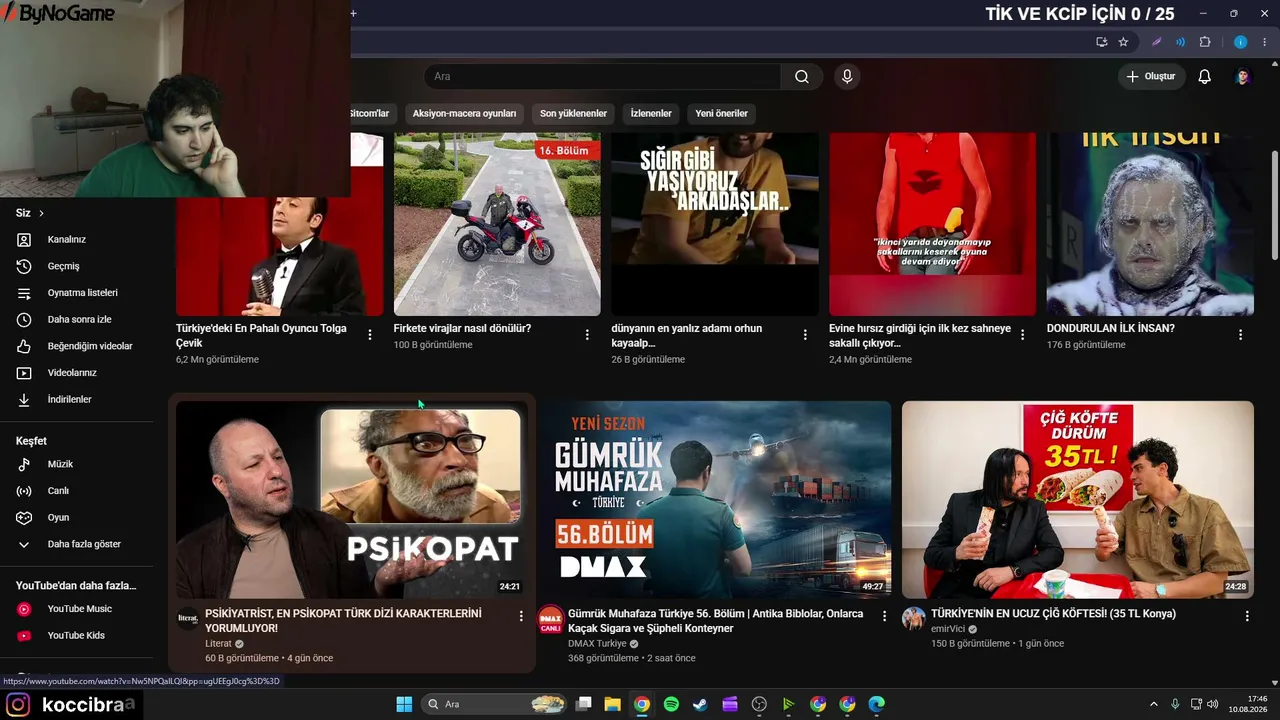Click the YouTube search magnifier button
The width and height of the screenshot is (1280, 720).
[x=802, y=77]
